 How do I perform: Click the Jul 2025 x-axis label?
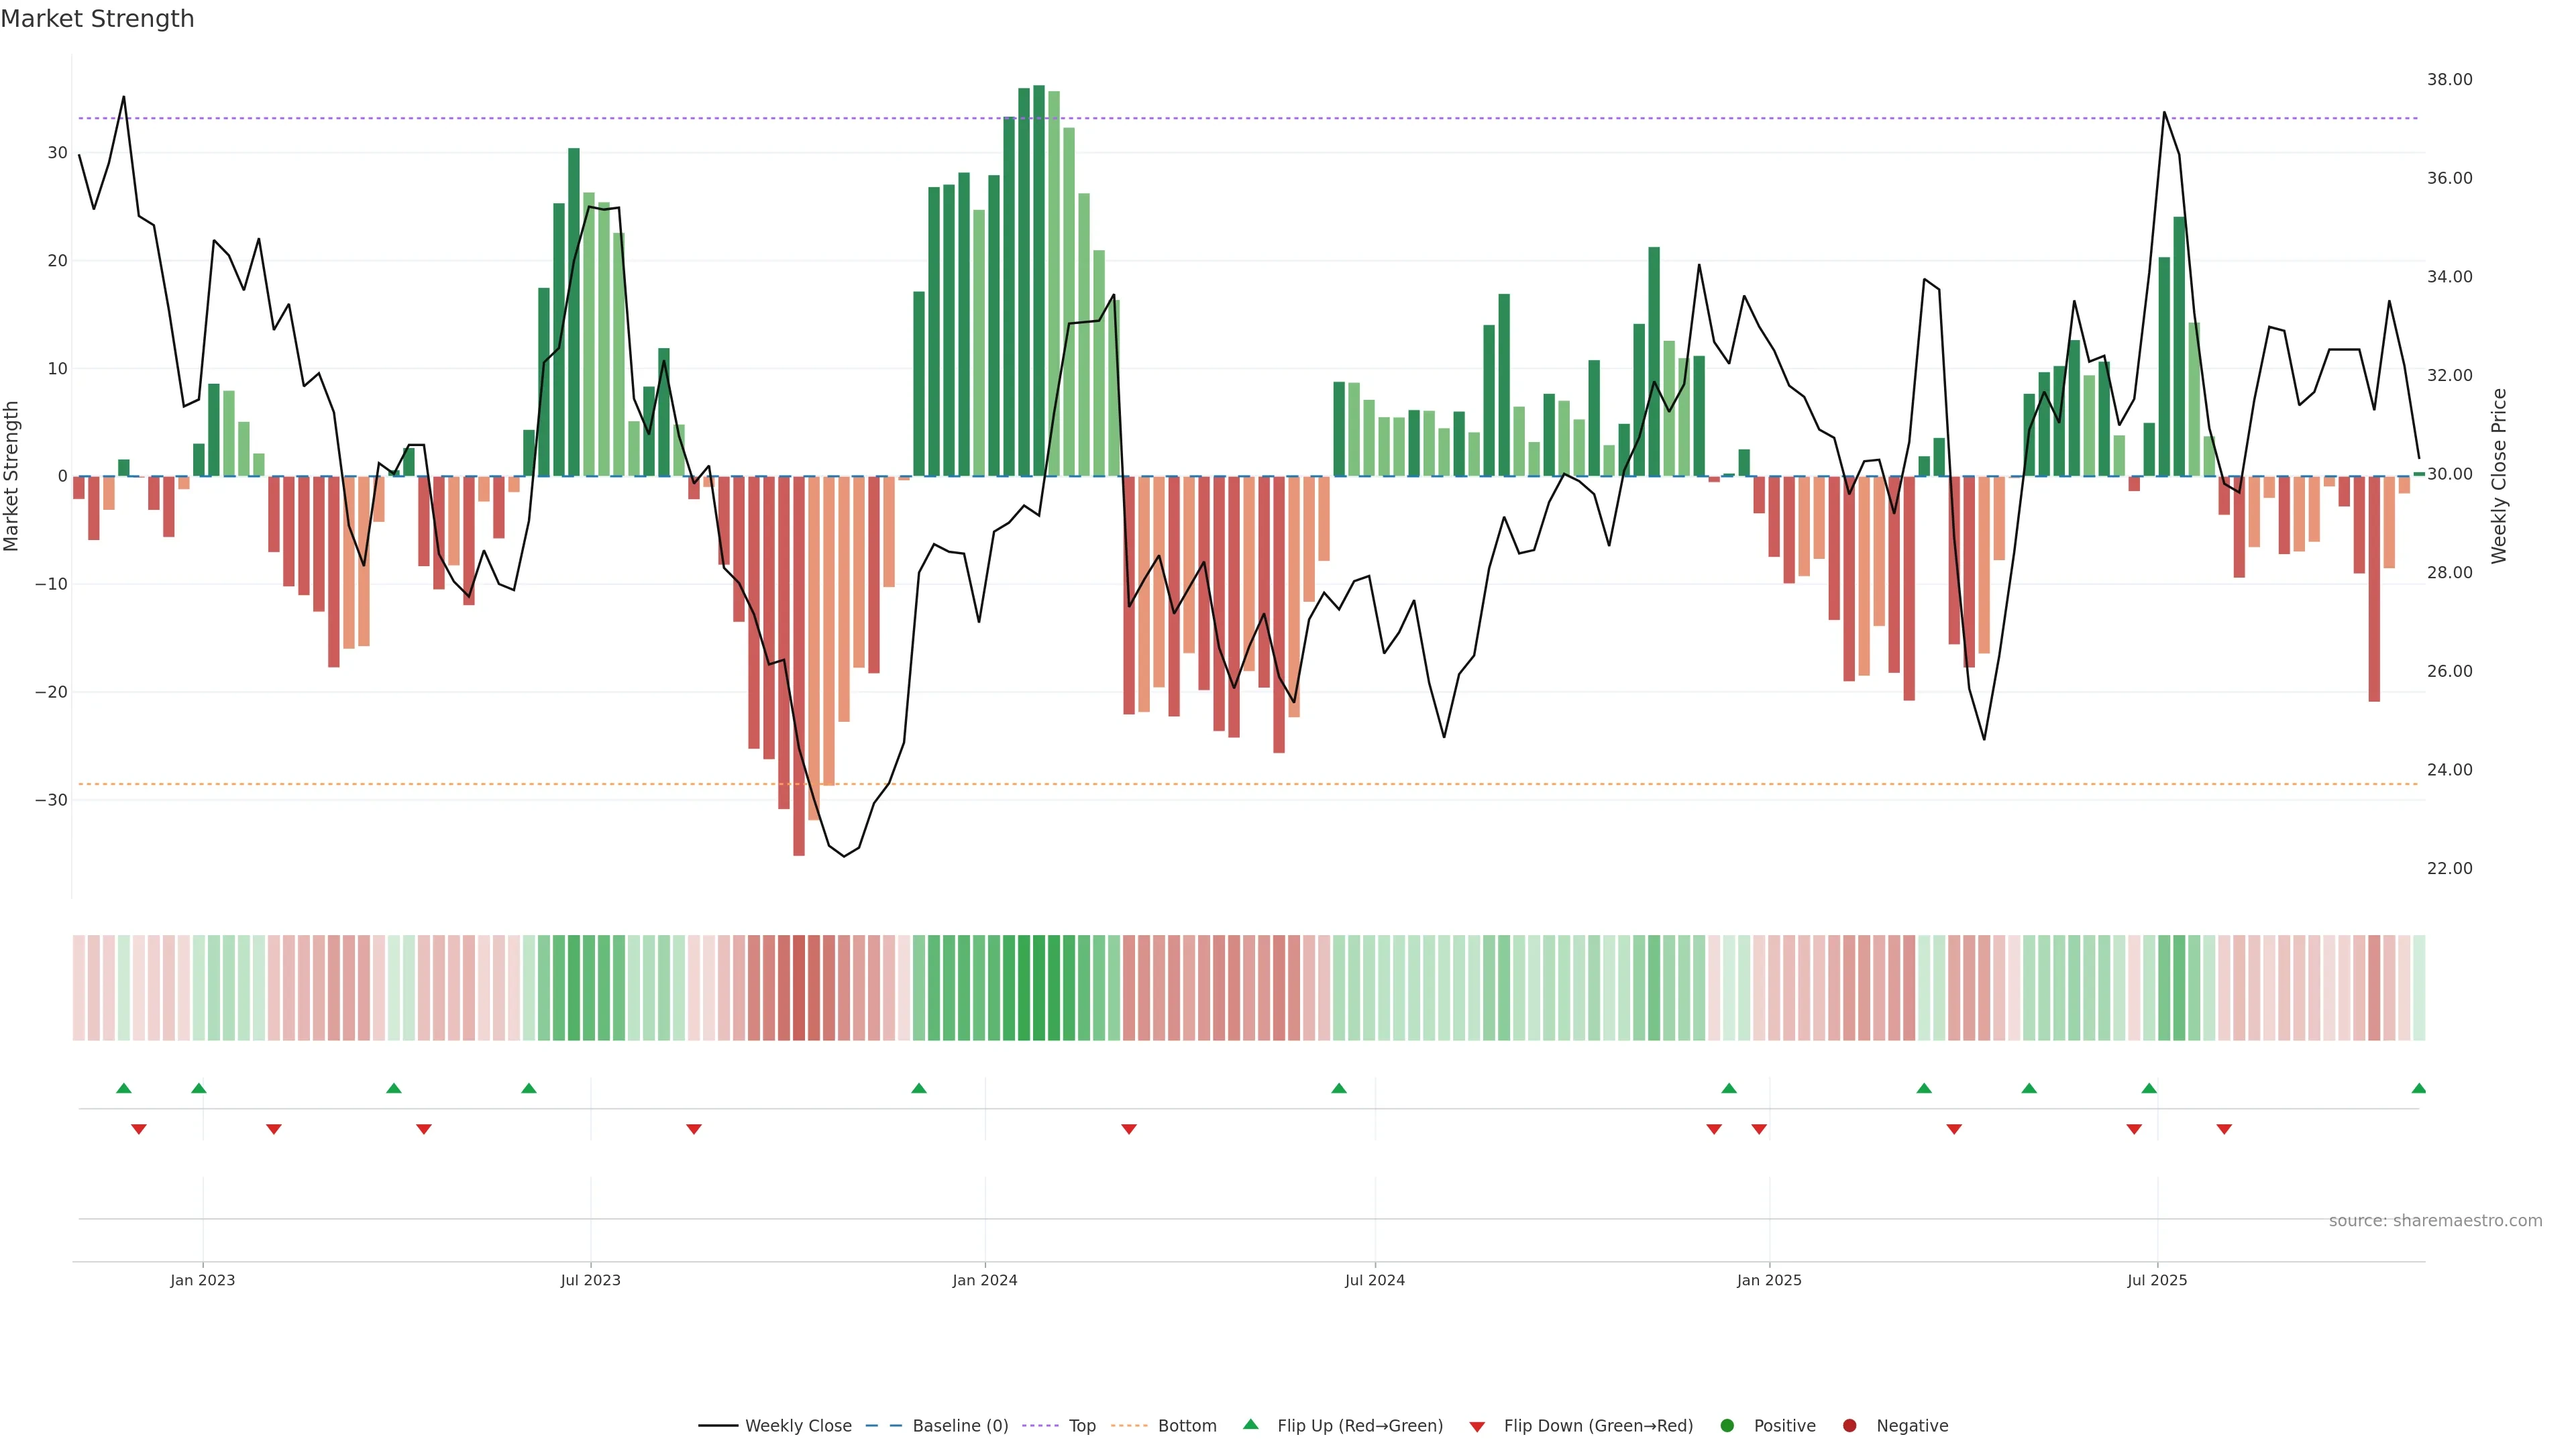[x=2157, y=1280]
